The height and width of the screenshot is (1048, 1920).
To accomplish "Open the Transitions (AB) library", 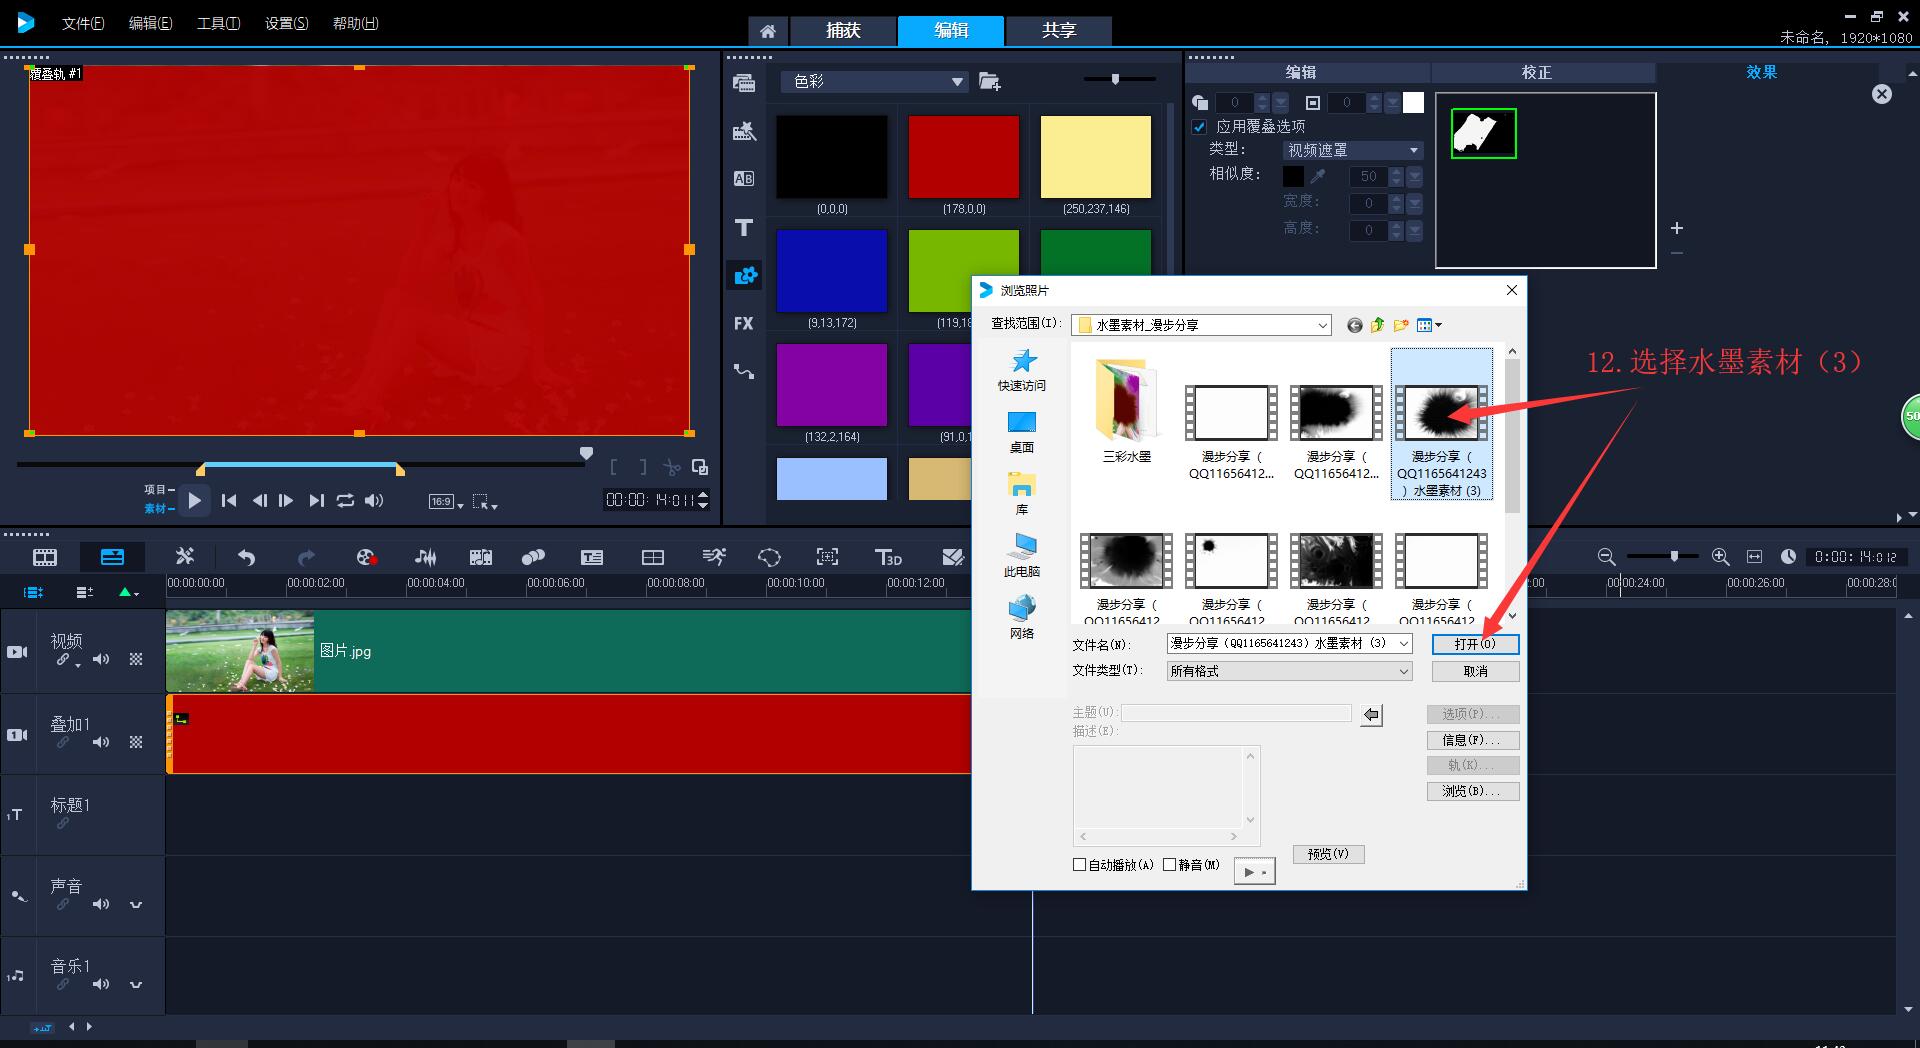I will 744,179.
